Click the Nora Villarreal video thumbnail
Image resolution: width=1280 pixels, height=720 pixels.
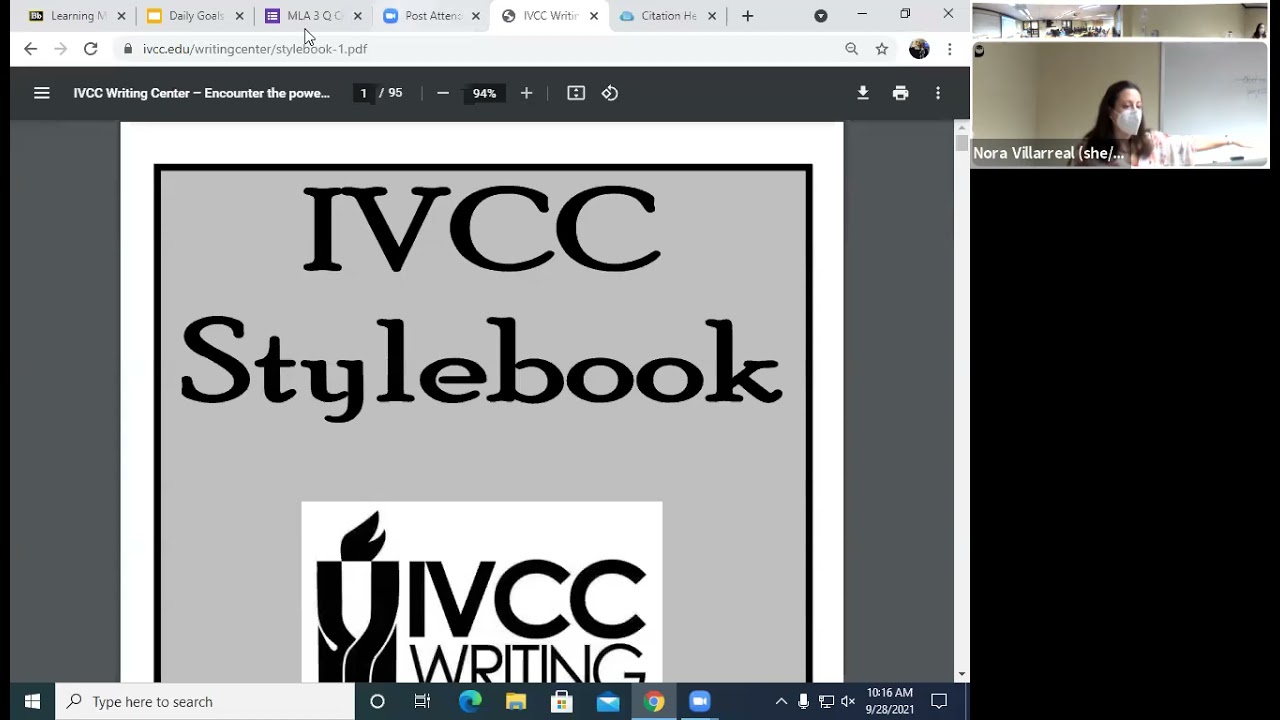[1120, 104]
